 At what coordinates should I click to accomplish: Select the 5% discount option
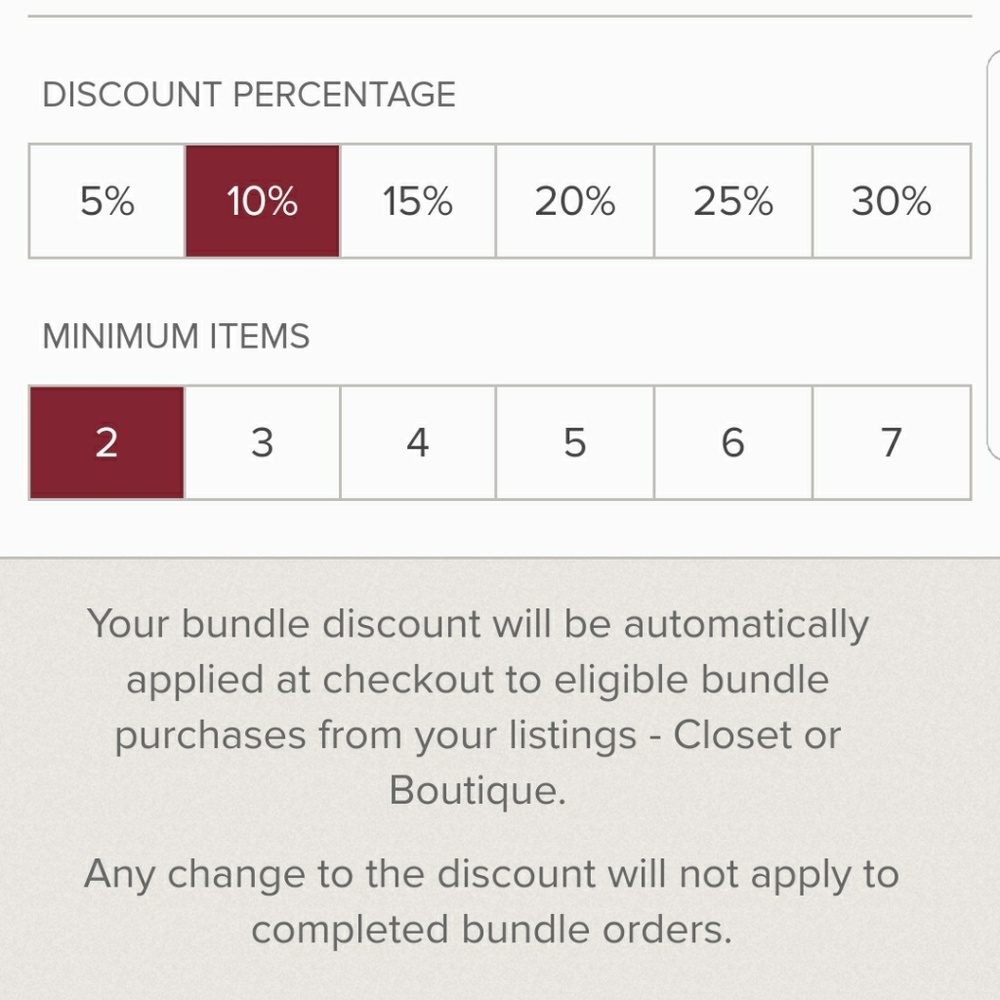pos(107,201)
